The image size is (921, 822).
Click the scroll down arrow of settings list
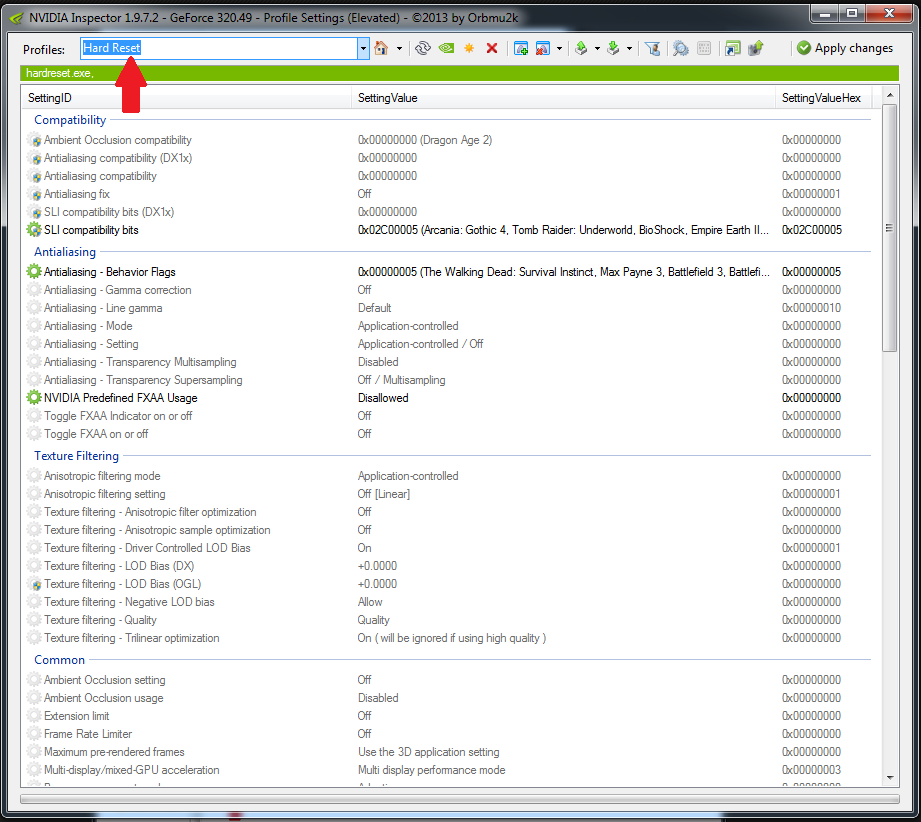890,777
